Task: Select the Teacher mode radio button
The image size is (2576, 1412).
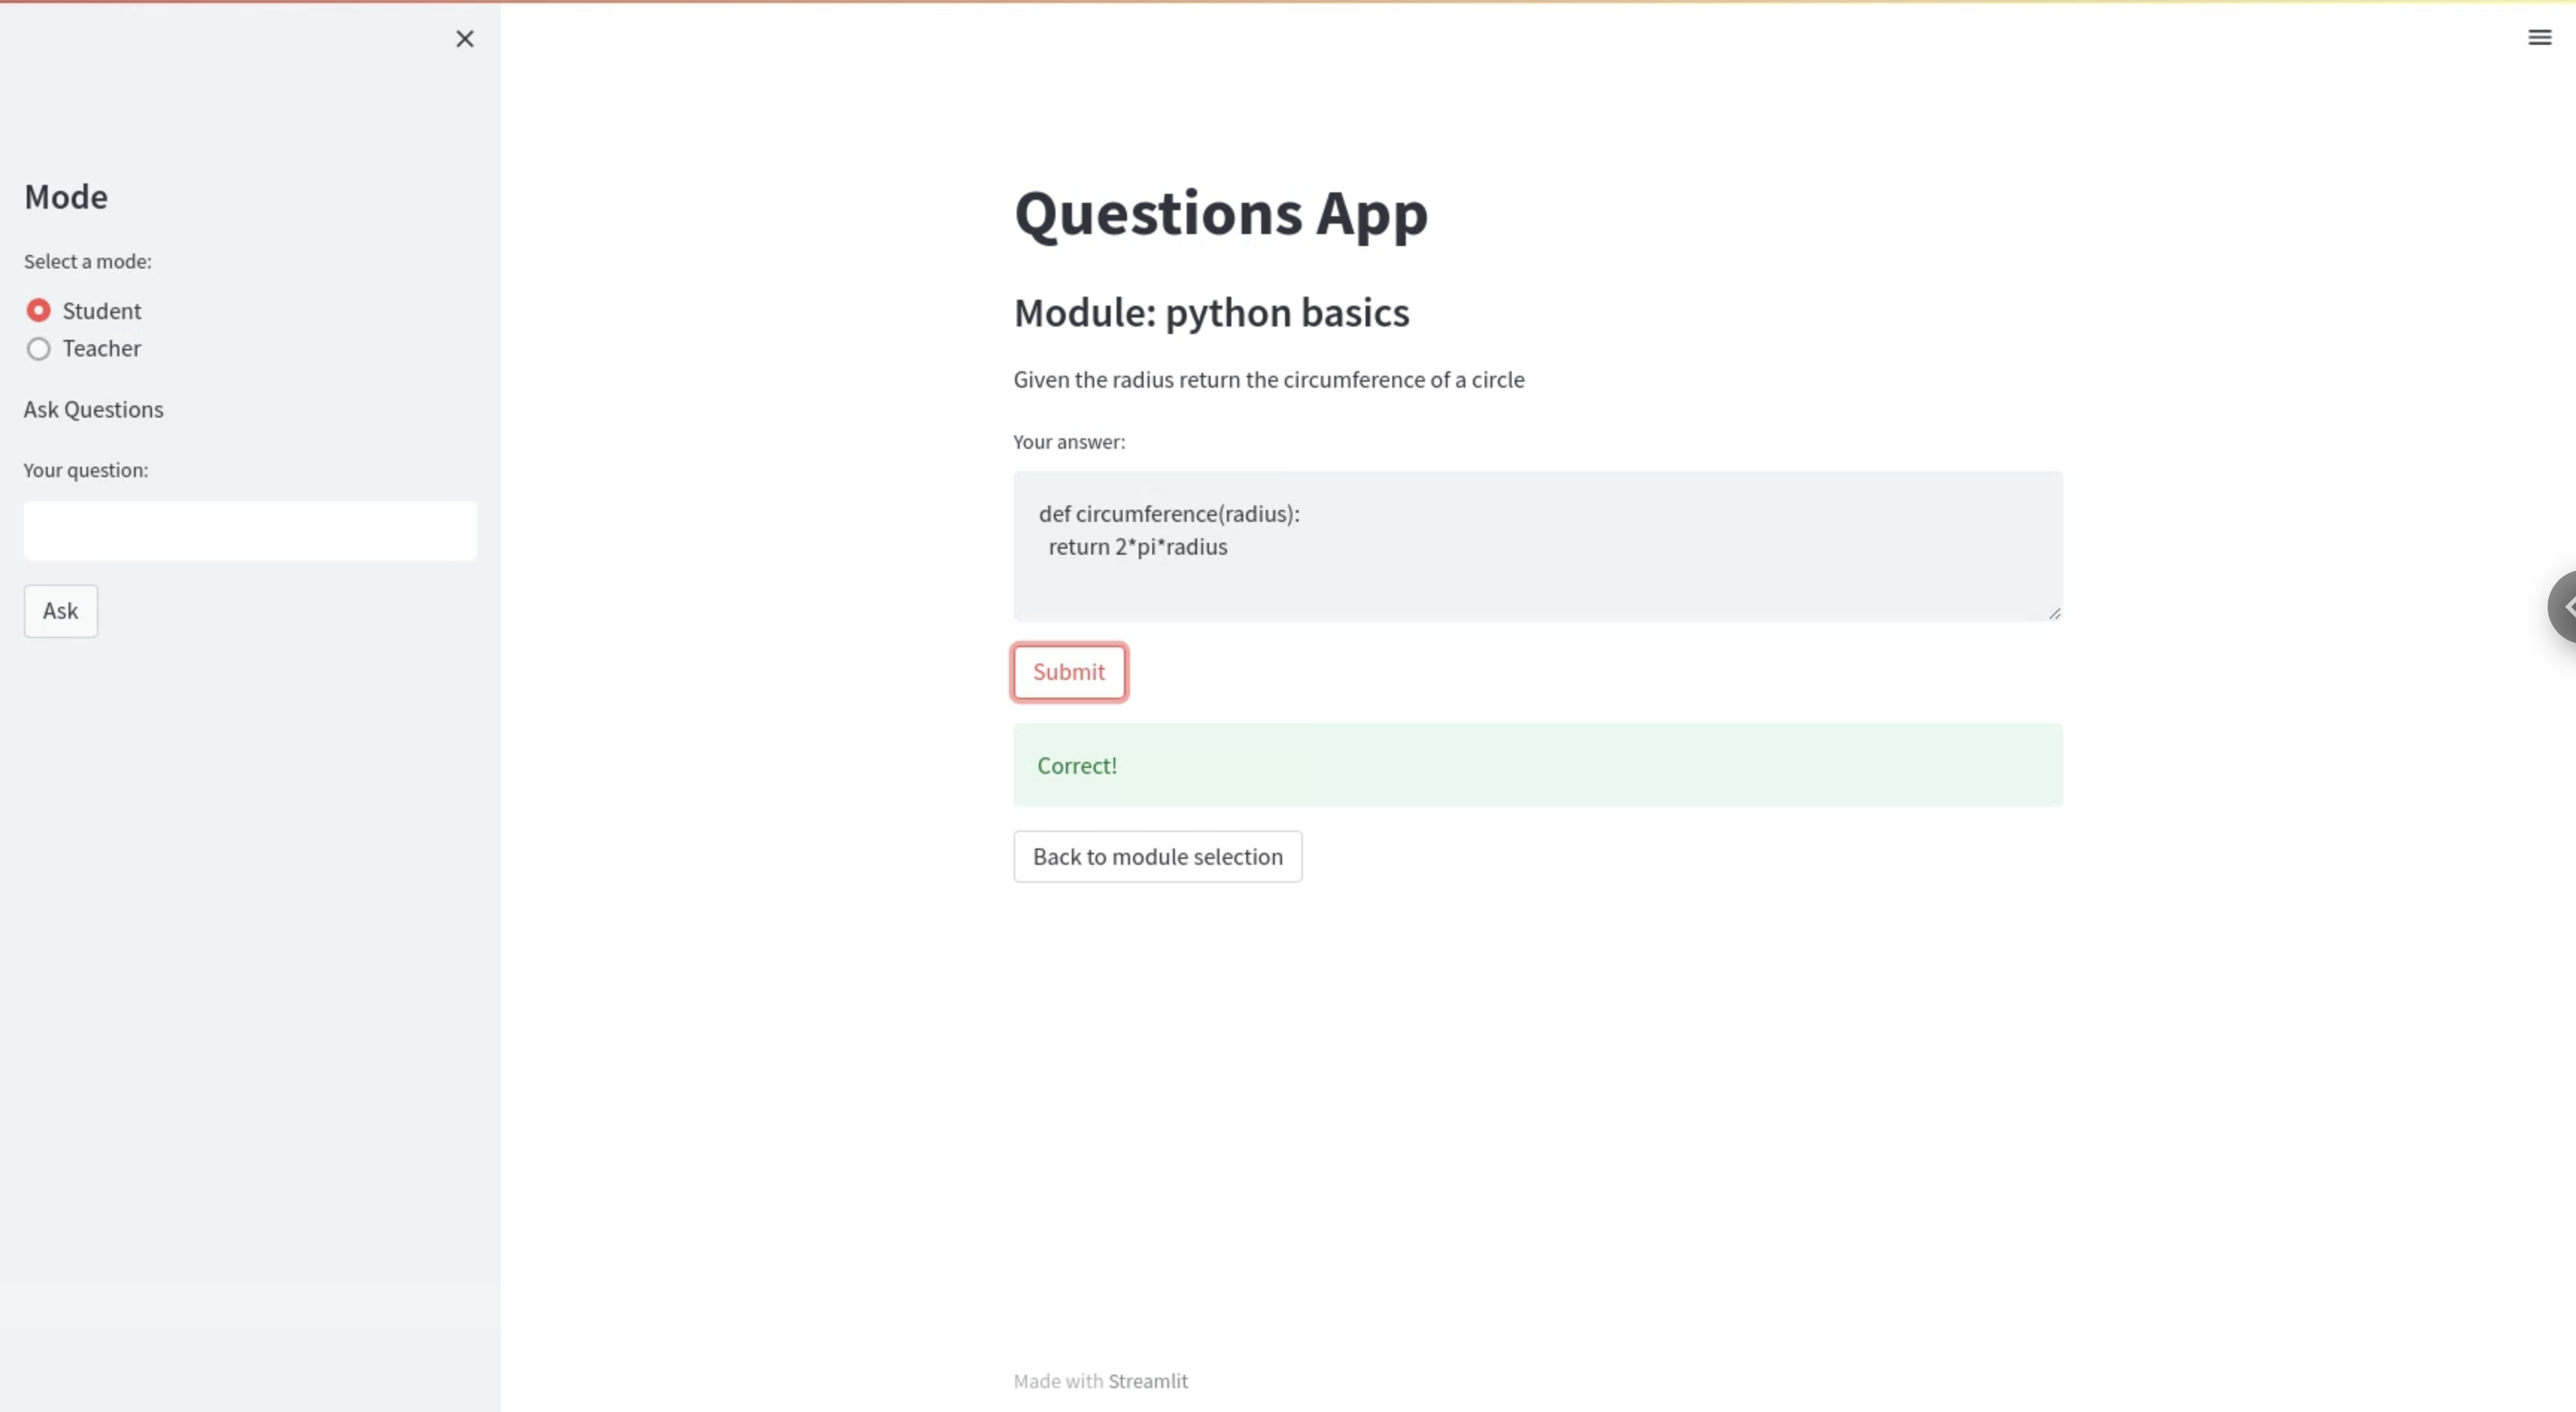Action: point(38,349)
